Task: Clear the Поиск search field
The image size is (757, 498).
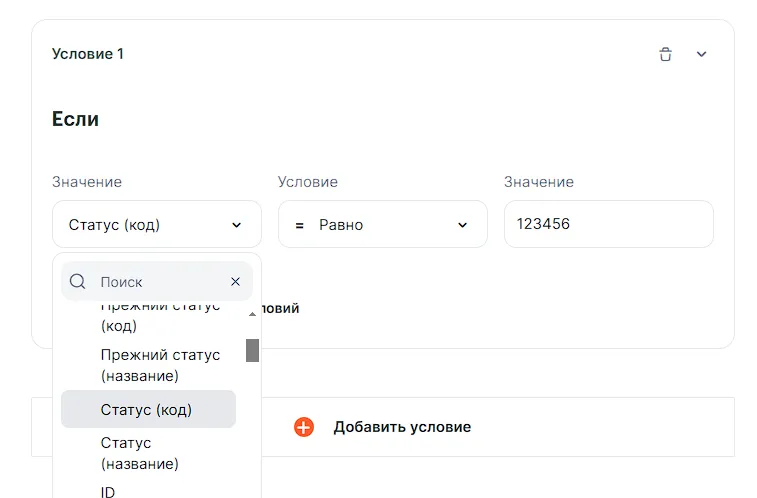Action: point(235,282)
